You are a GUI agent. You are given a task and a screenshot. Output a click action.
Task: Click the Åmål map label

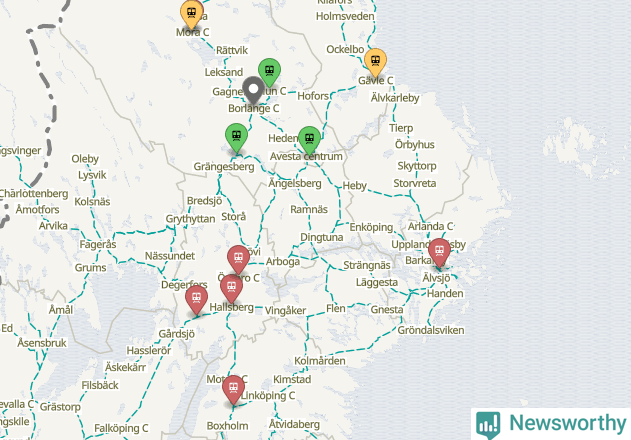pos(61,310)
